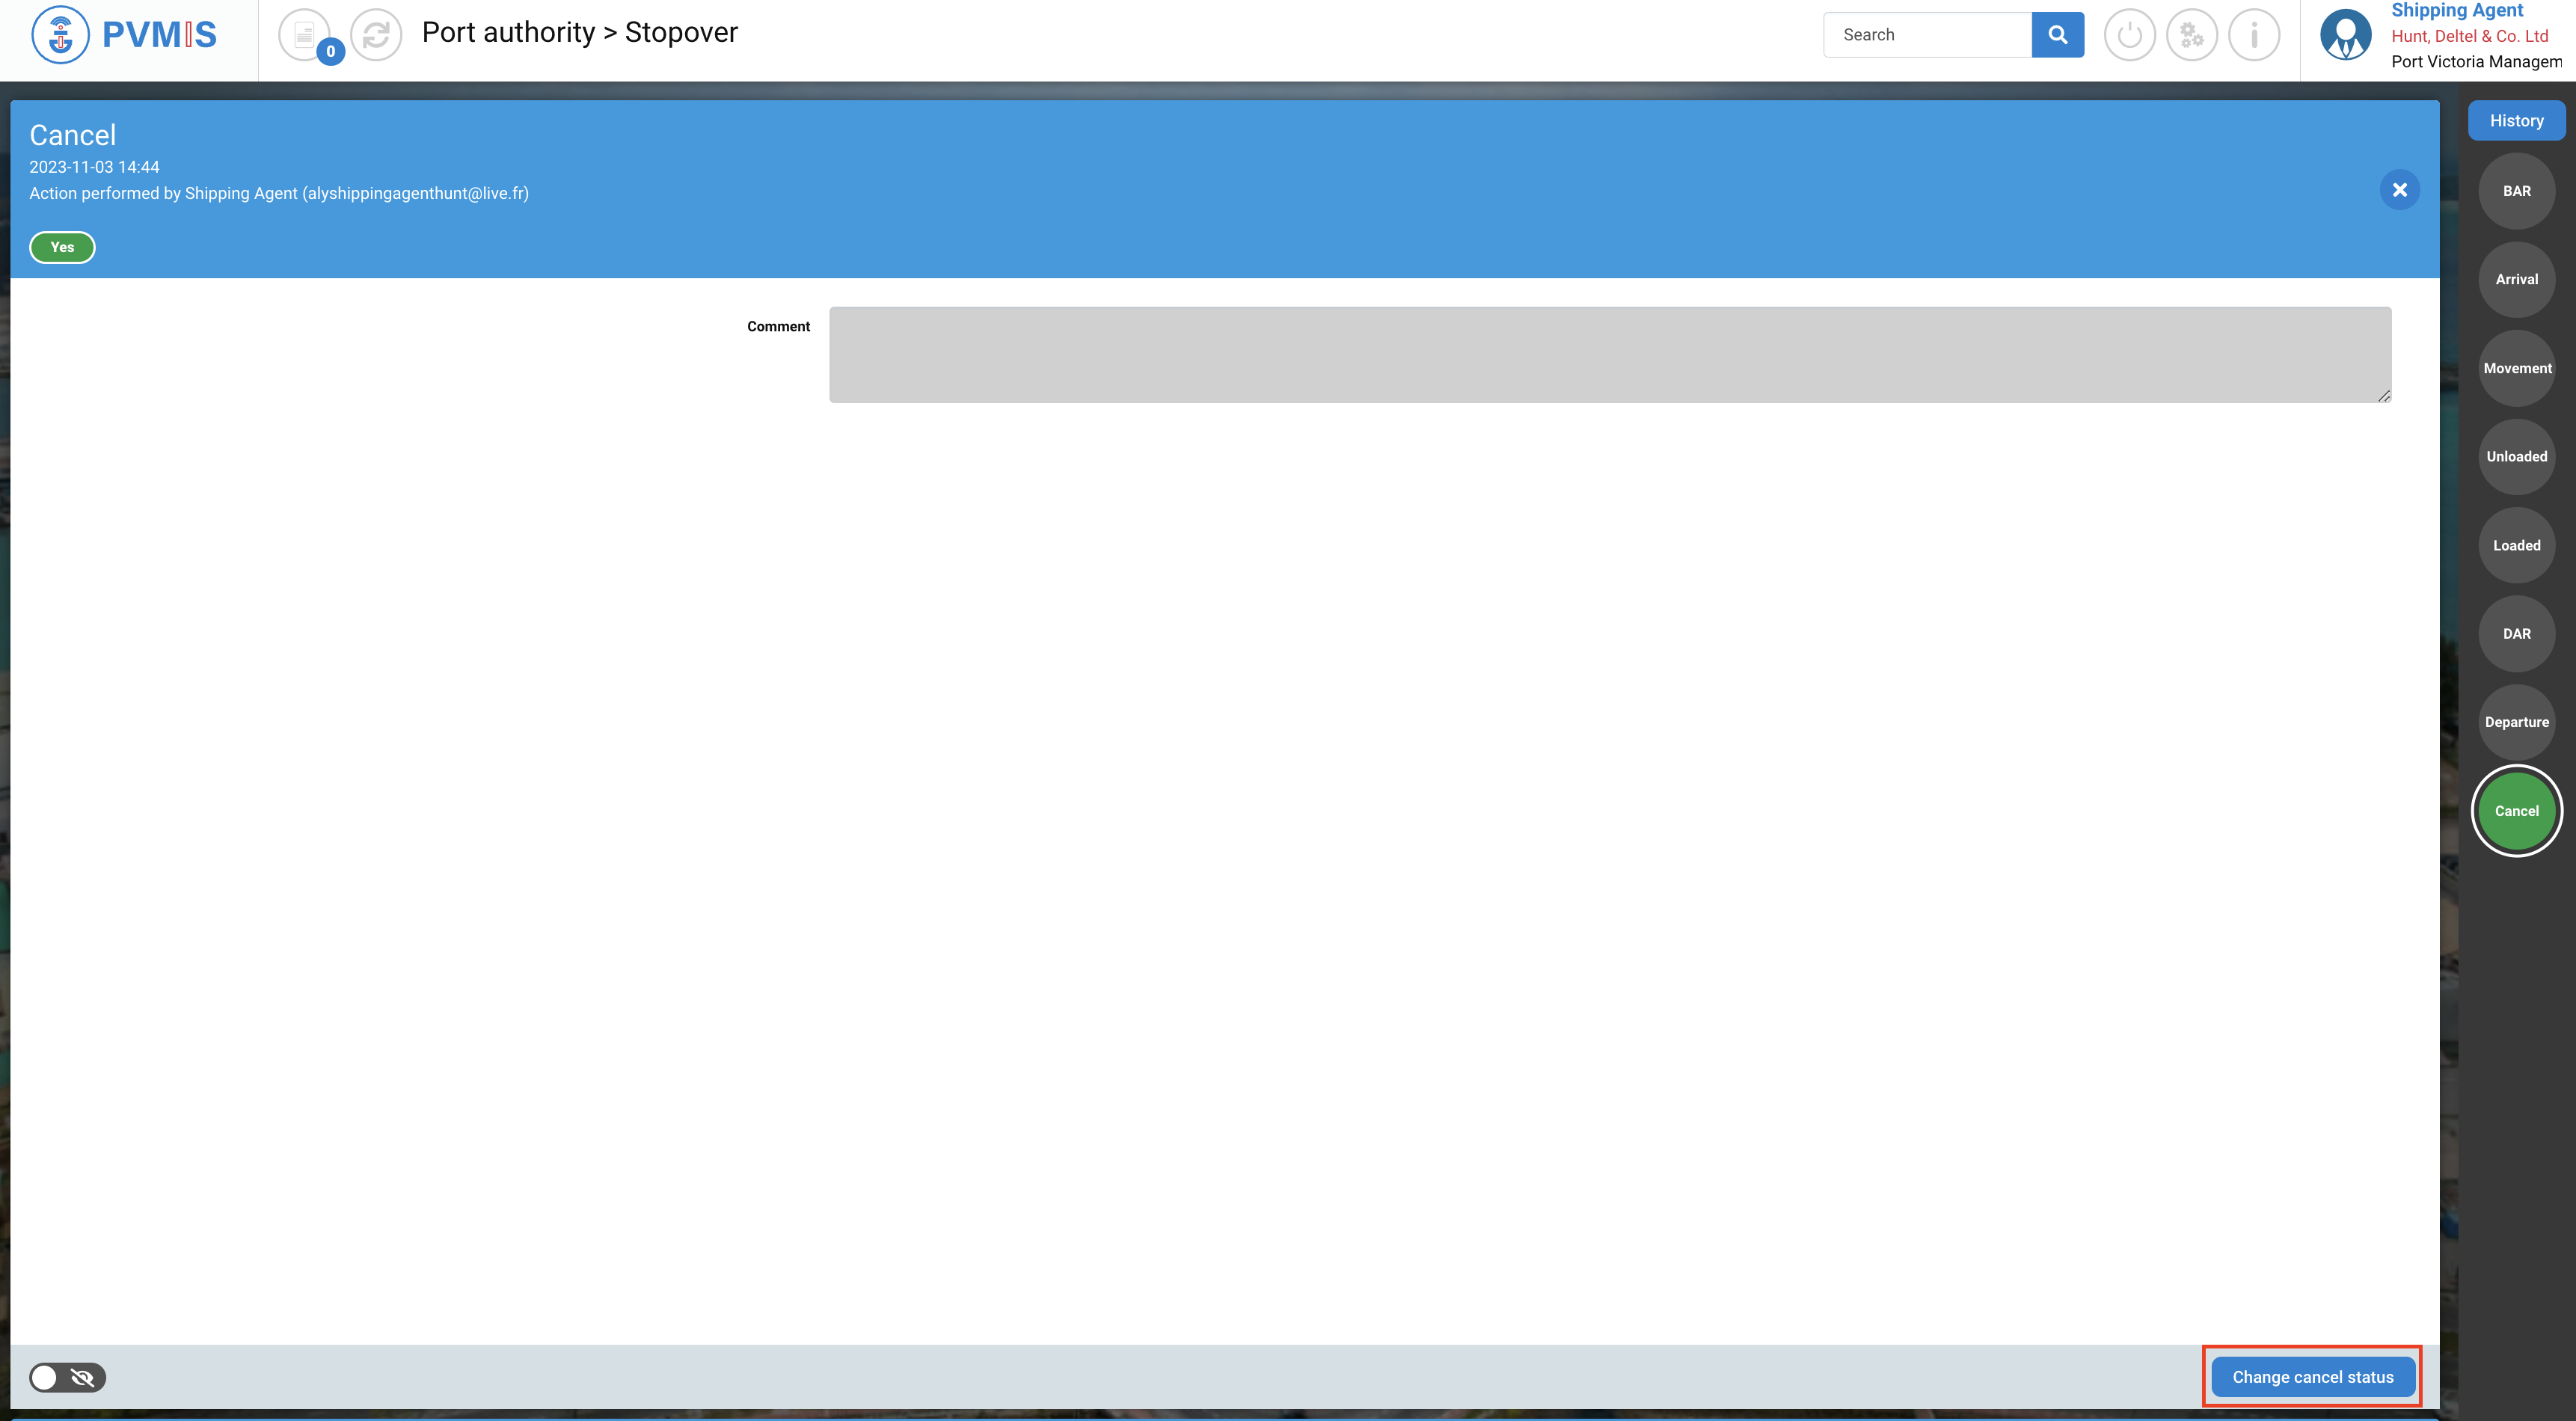2576x1421 pixels.
Task: Click the information icon
Action: point(2254,35)
